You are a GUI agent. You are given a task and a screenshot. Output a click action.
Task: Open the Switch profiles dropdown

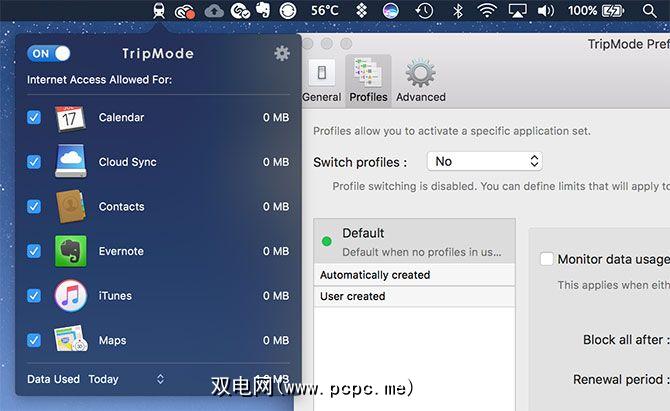(485, 161)
